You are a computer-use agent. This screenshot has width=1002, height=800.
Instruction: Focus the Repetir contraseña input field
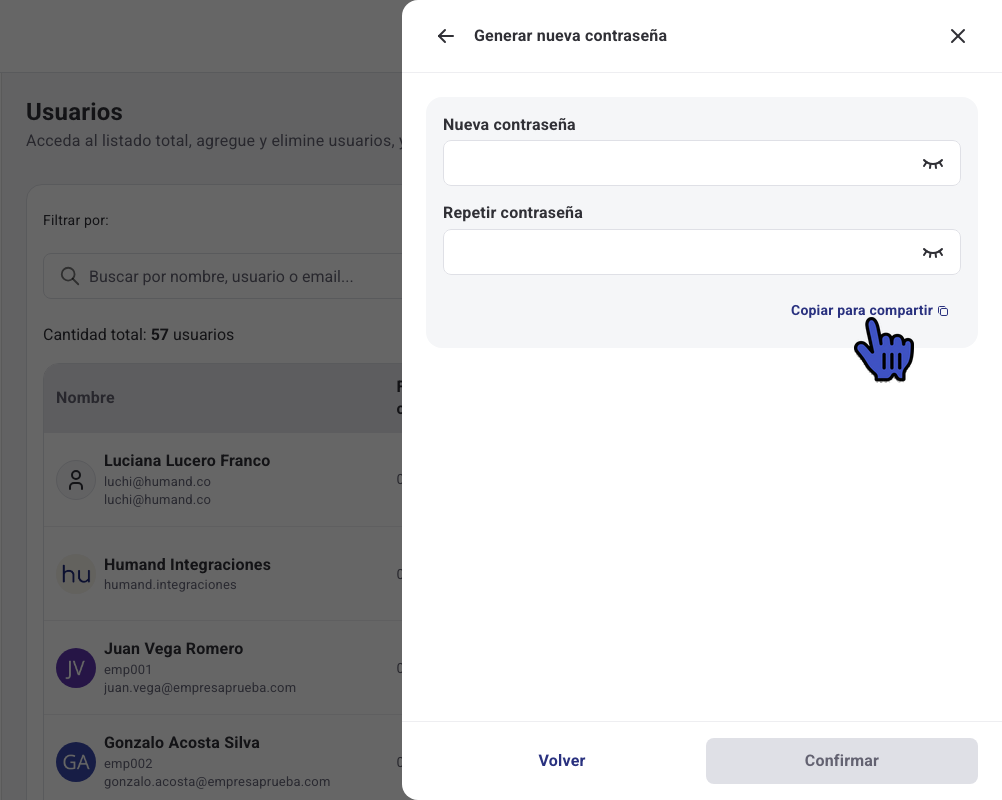coord(701,252)
